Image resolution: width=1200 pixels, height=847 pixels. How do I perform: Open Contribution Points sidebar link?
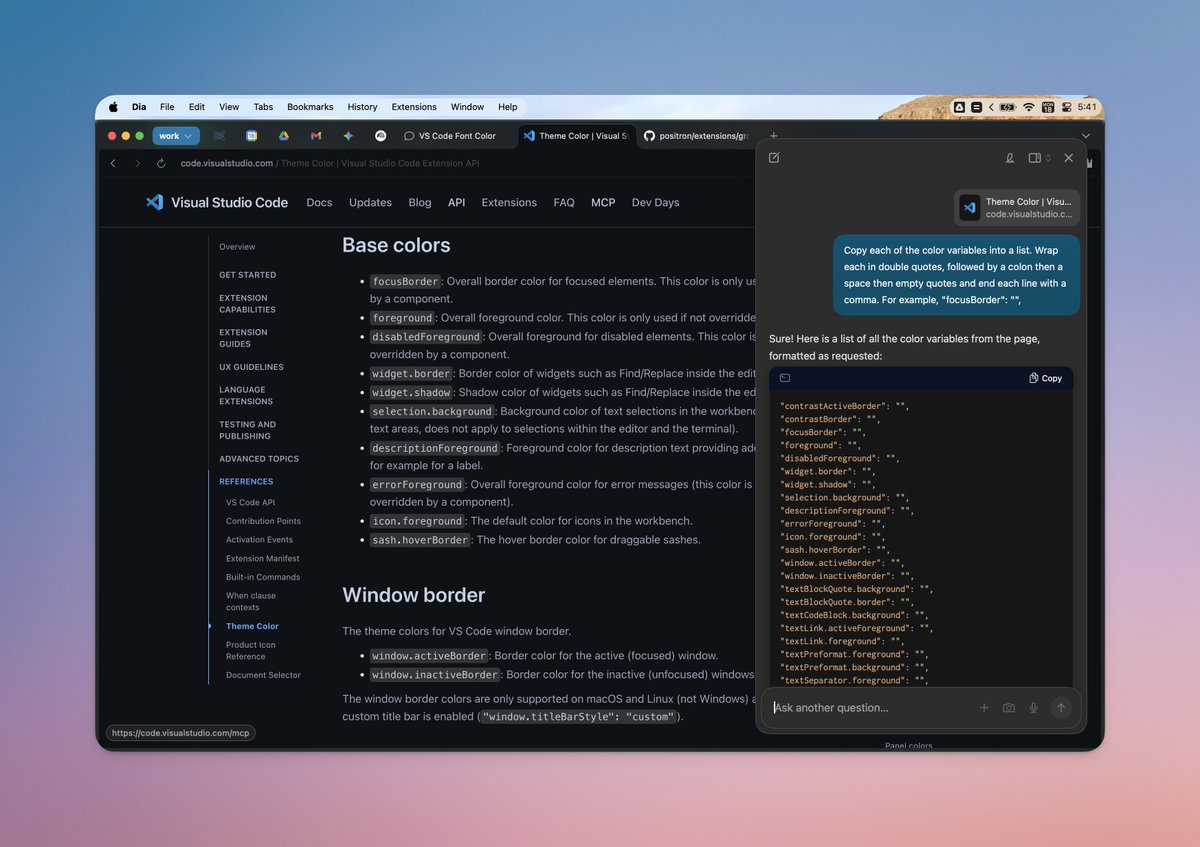pos(263,521)
